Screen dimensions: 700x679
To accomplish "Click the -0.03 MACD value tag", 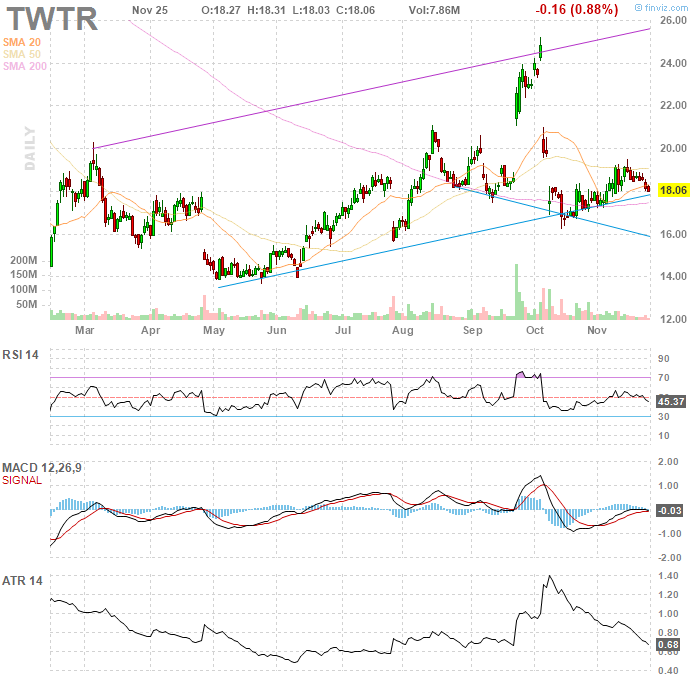I will (670, 511).
